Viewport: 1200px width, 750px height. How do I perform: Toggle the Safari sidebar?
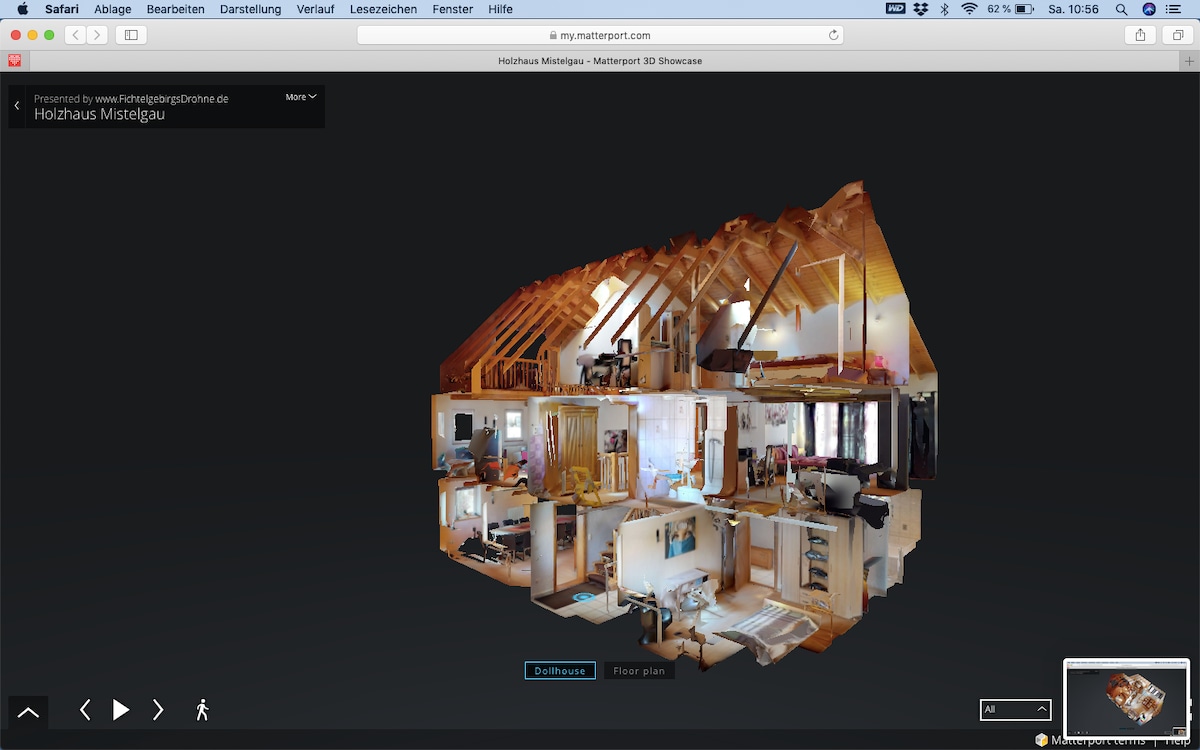[x=131, y=35]
